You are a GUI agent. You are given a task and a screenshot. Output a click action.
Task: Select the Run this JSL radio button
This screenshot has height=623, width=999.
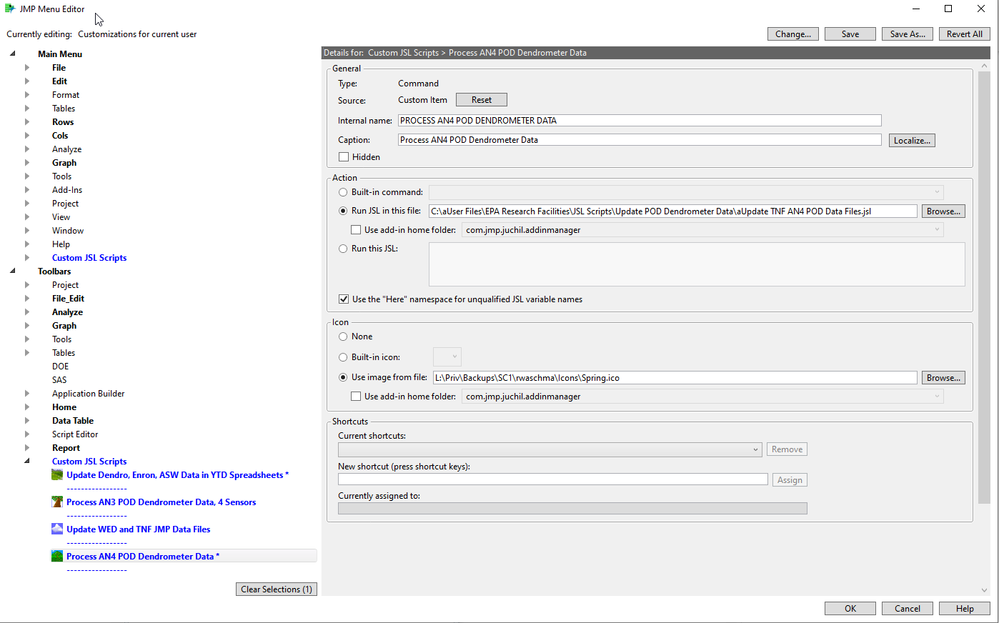[x=343, y=248]
